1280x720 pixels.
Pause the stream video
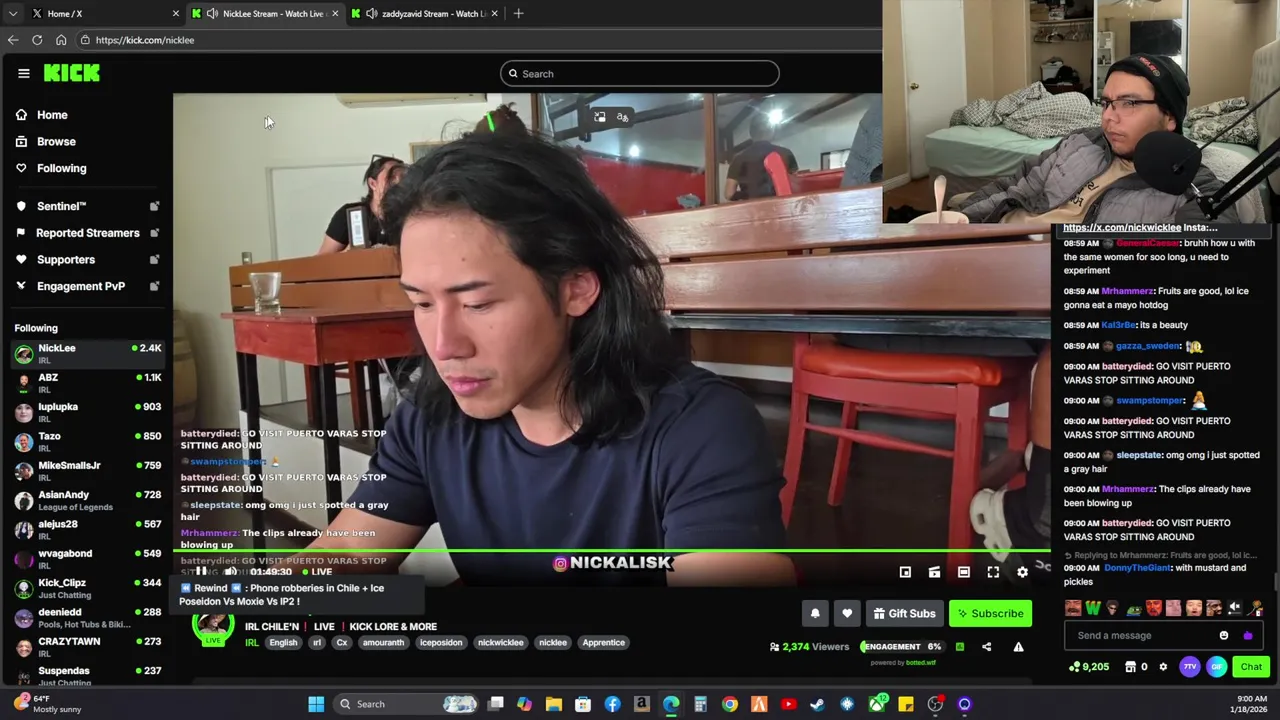tap(200, 571)
